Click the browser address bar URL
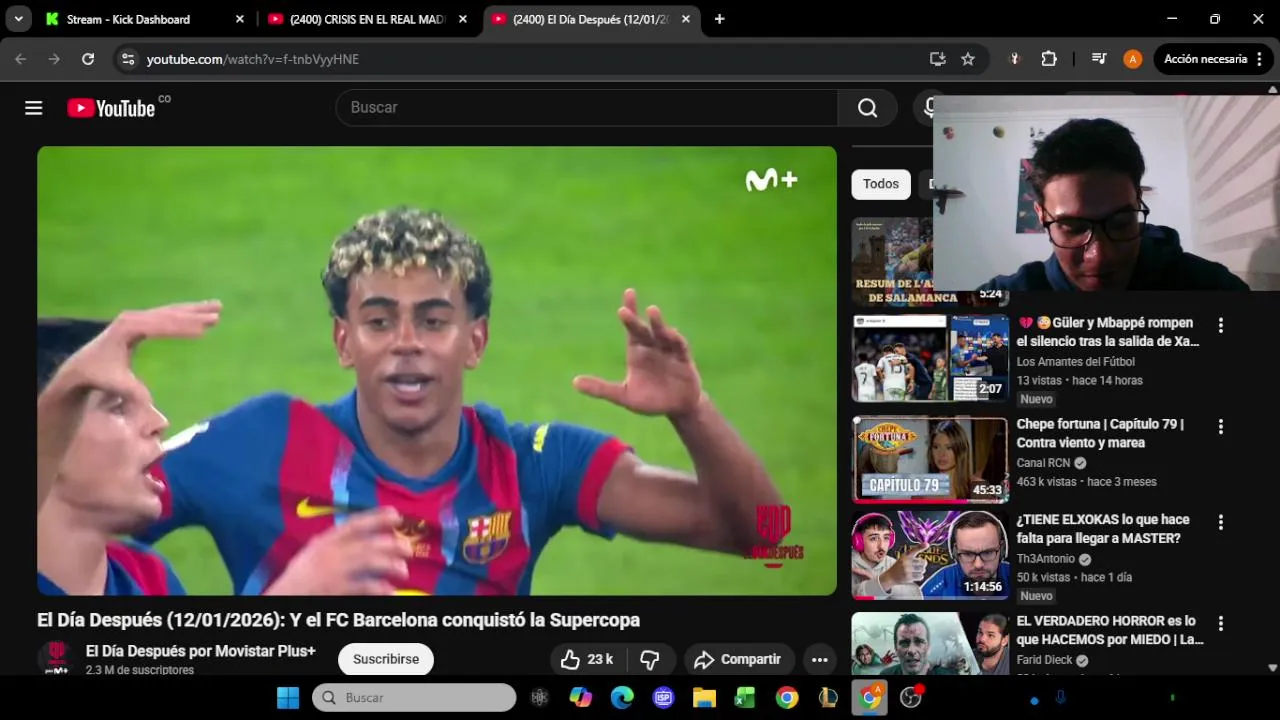Image resolution: width=1280 pixels, height=720 pixels. coord(253,59)
